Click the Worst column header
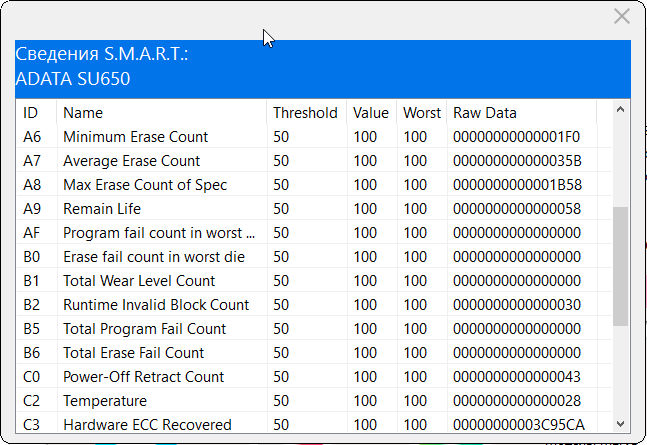Image resolution: width=647 pixels, height=445 pixels. [x=422, y=113]
